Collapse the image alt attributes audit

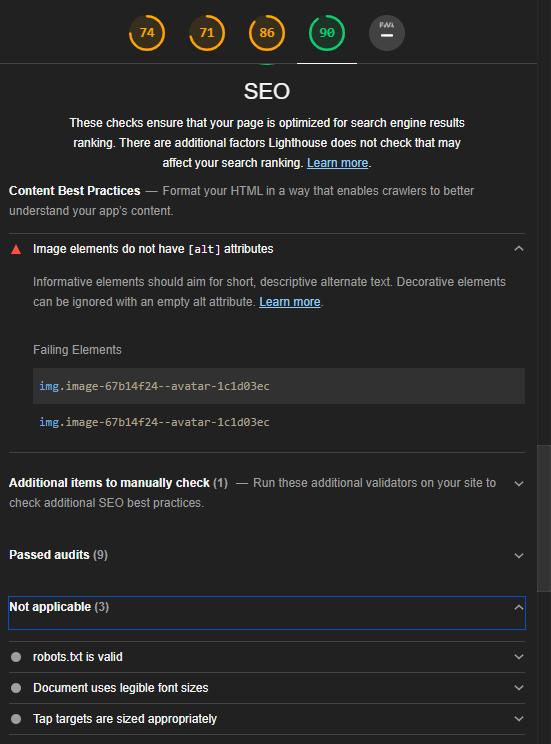(519, 249)
